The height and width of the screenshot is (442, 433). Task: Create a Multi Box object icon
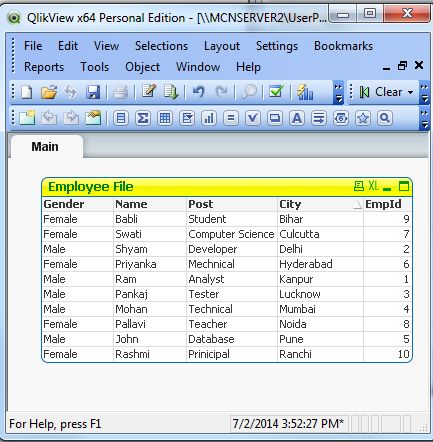187,118
